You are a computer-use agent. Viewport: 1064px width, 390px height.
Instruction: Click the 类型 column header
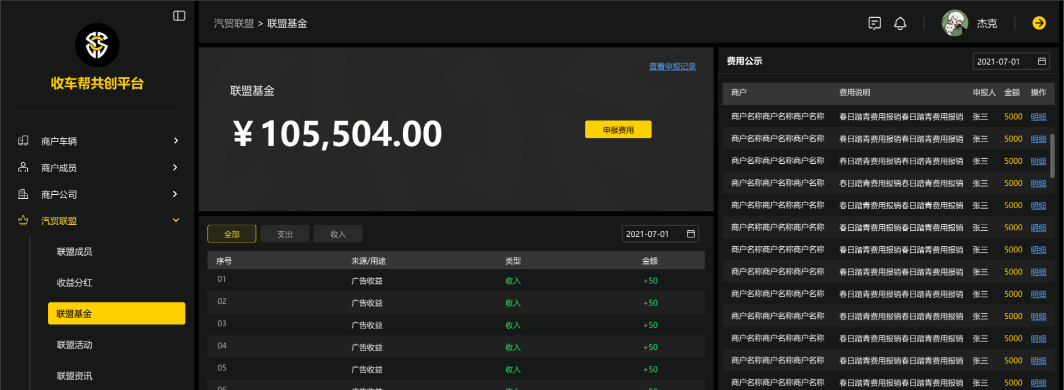pyautogui.click(x=513, y=260)
